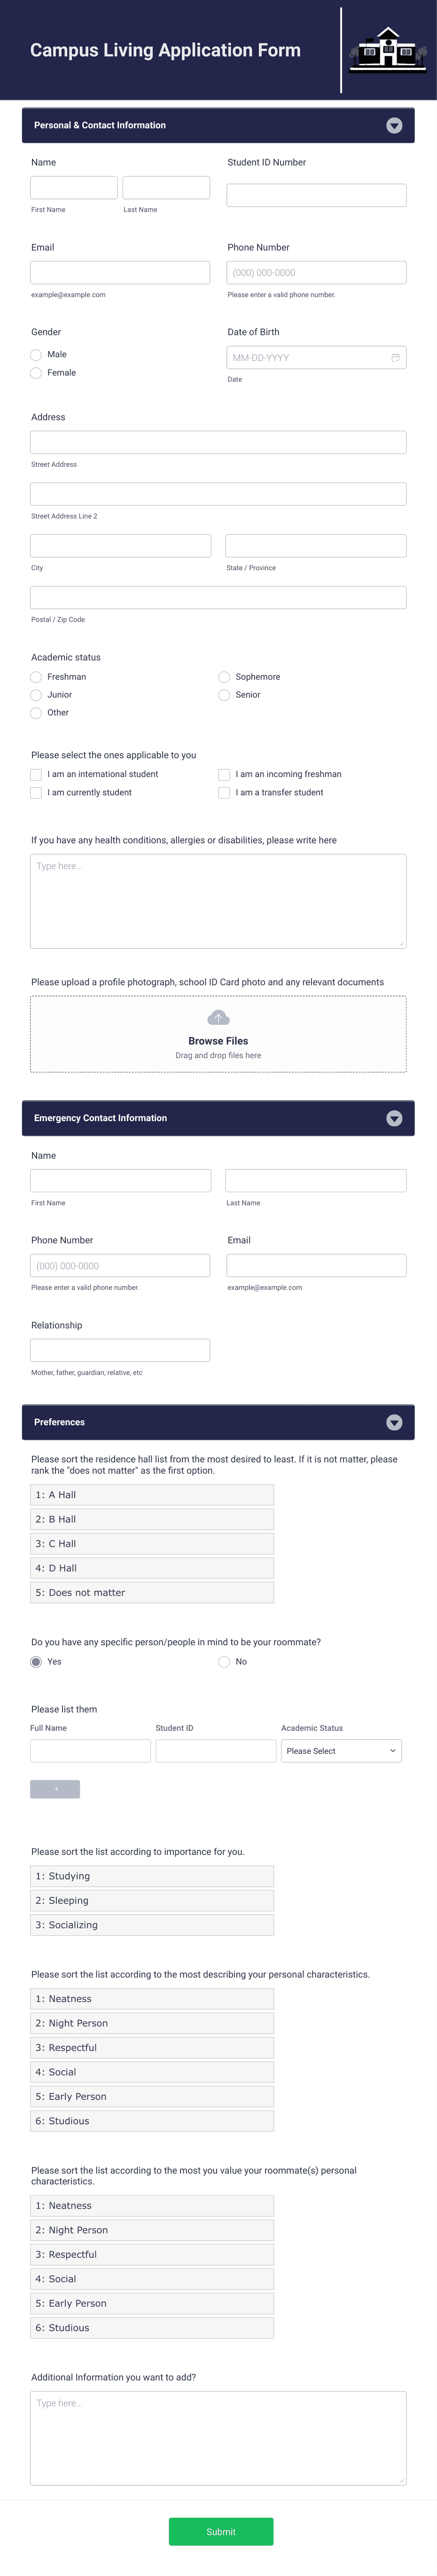Click the add roommate plus button

point(55,1789)
